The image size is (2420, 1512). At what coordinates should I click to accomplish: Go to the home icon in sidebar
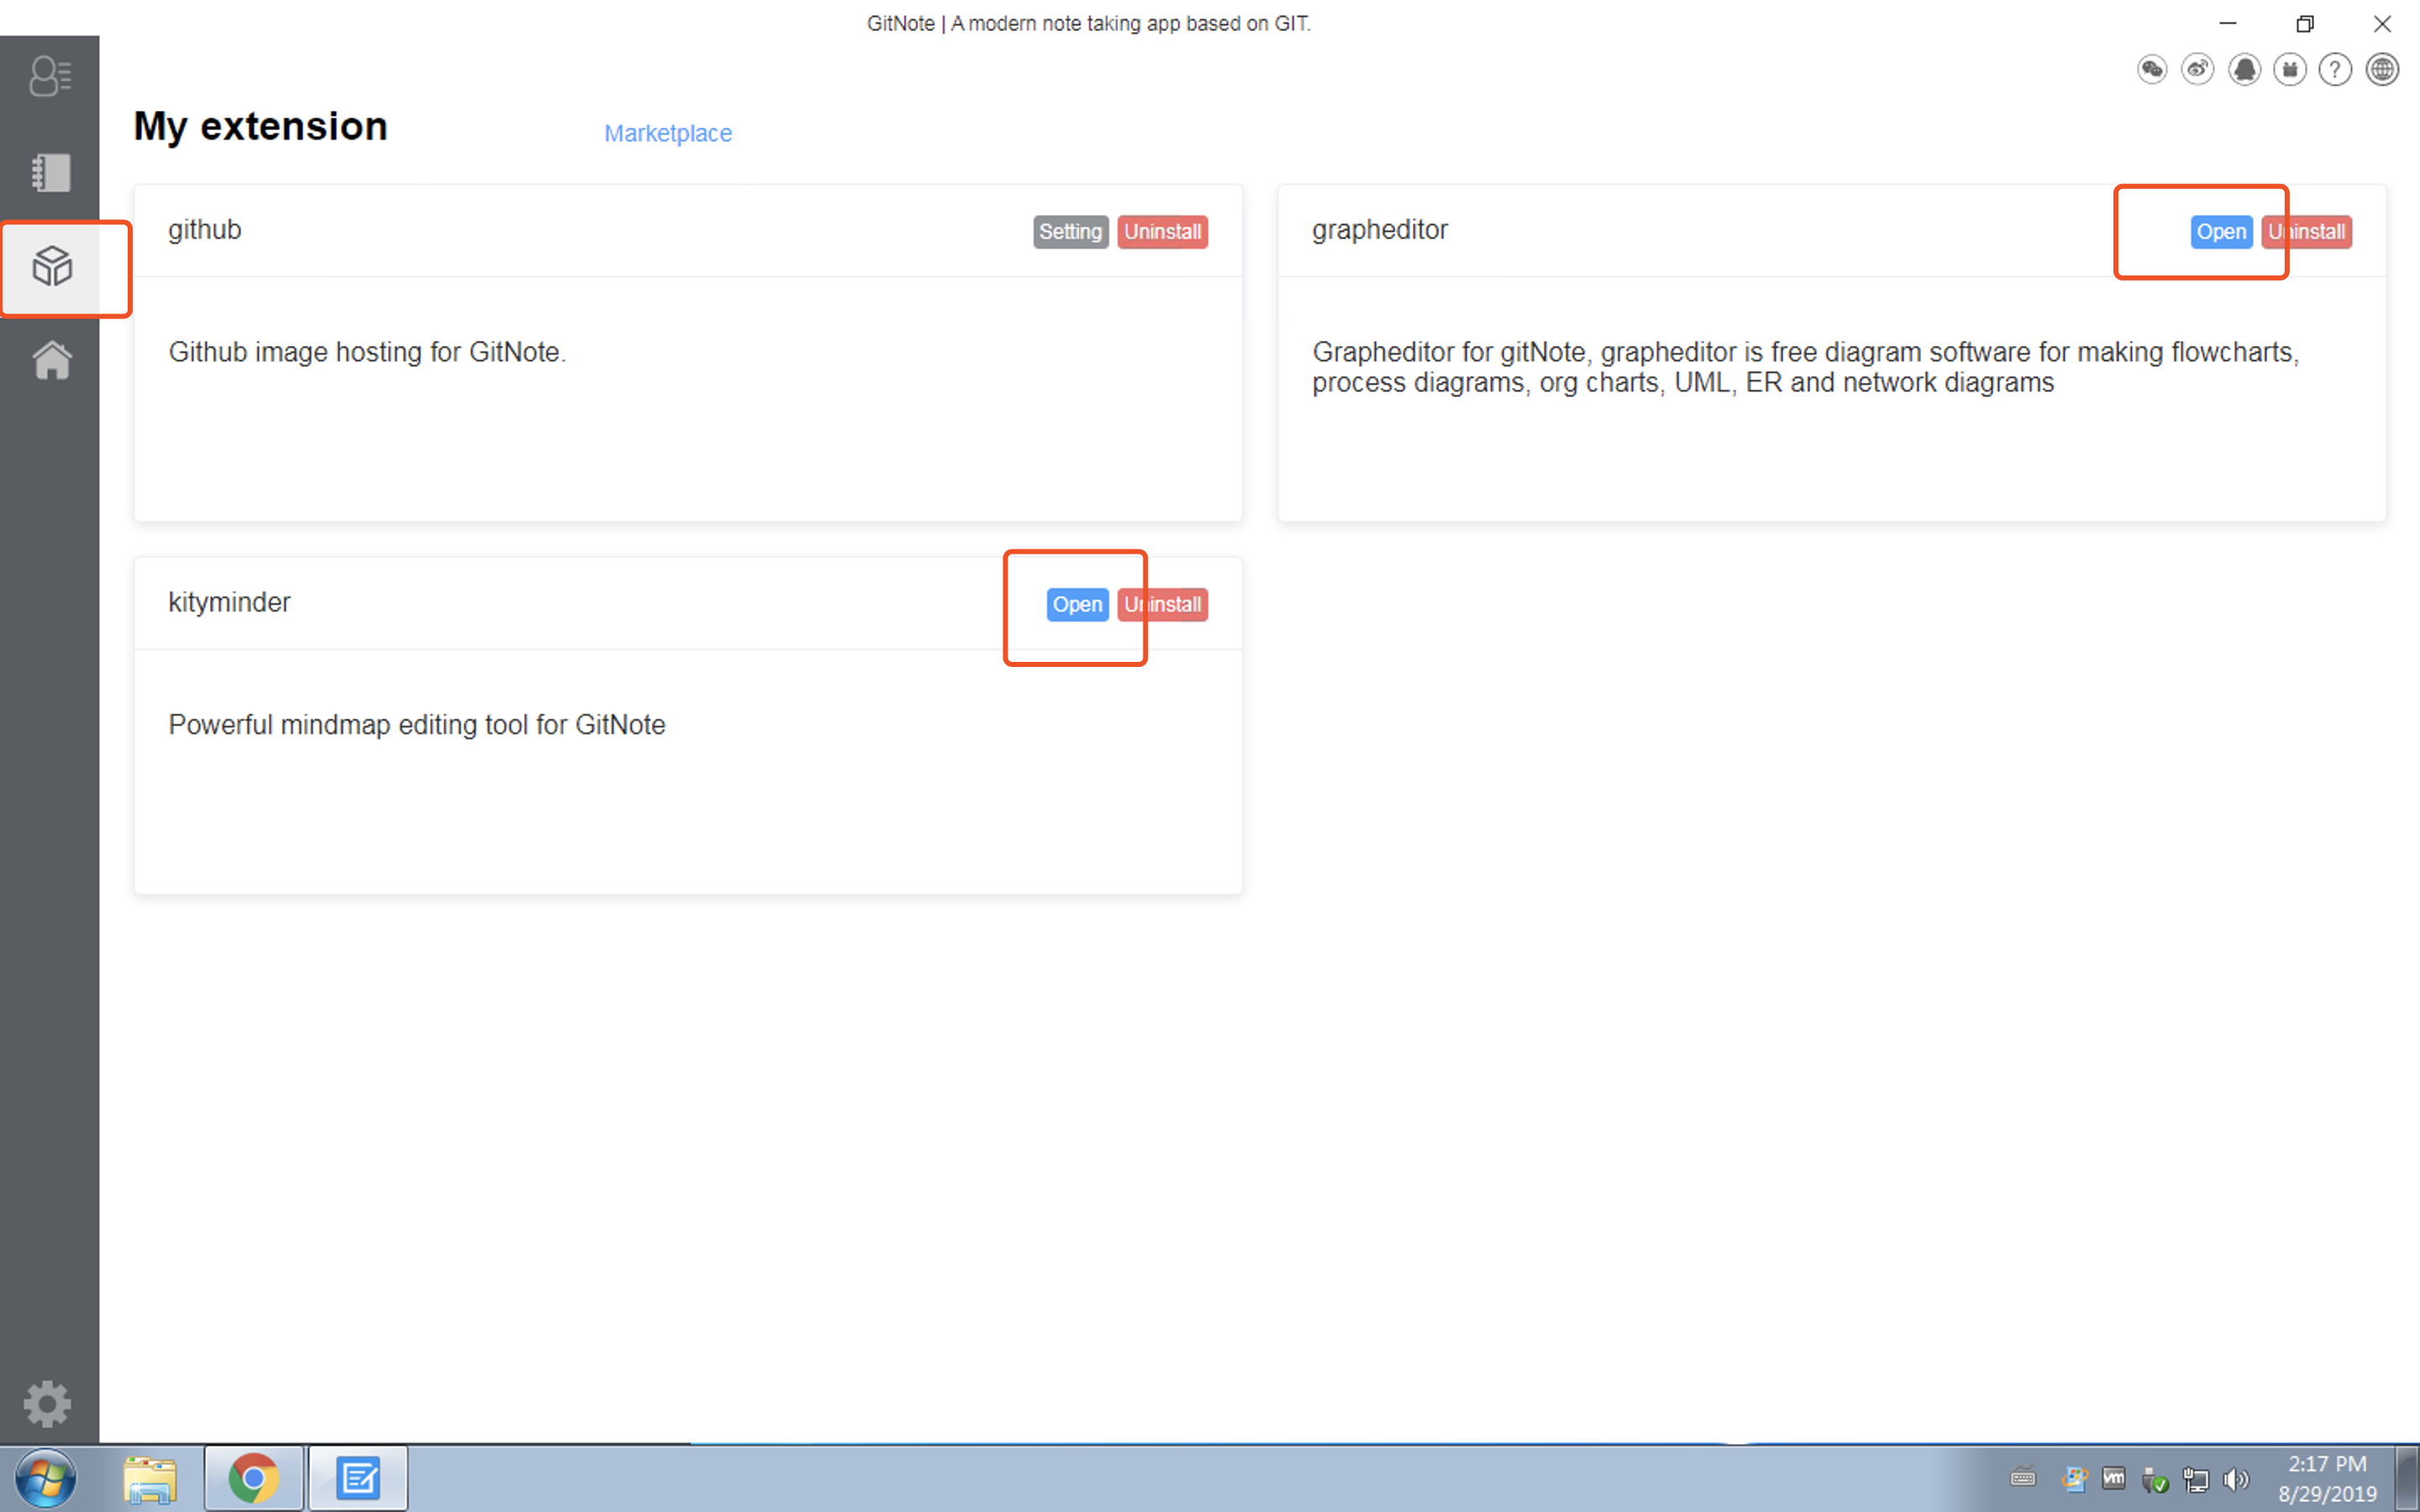click(x=52, y=360)
